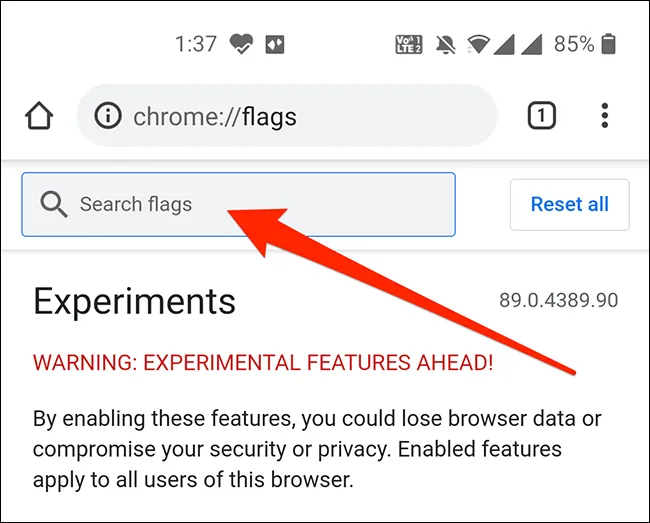Tap the notification icon right of the heart
This screenshot has width=650, height=523.
tap(275, 44)
